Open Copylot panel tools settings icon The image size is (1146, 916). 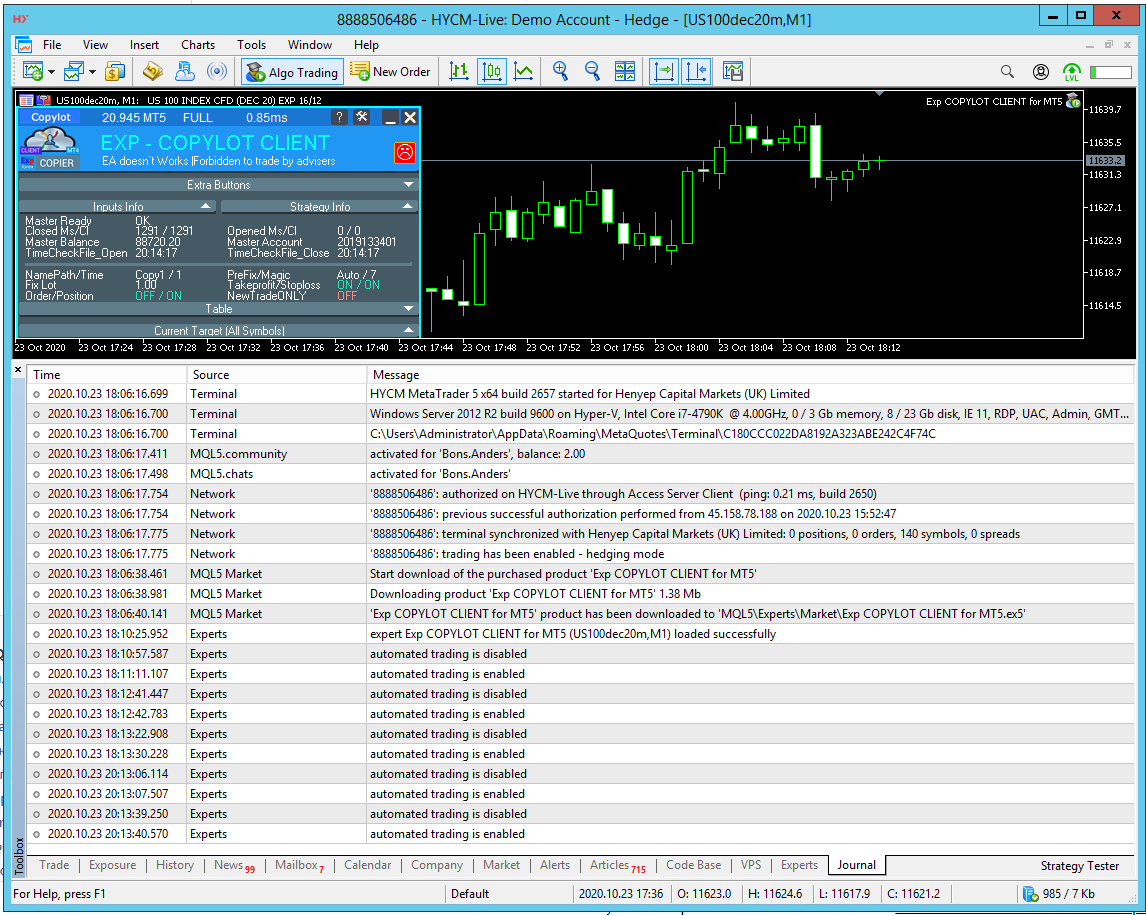point(362,117)
